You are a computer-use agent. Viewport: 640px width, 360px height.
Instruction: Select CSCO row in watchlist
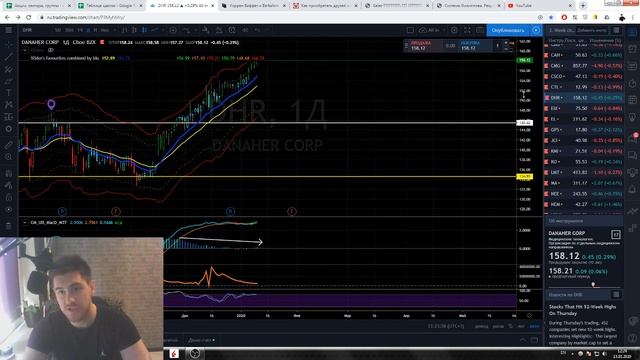click(584, 76)
